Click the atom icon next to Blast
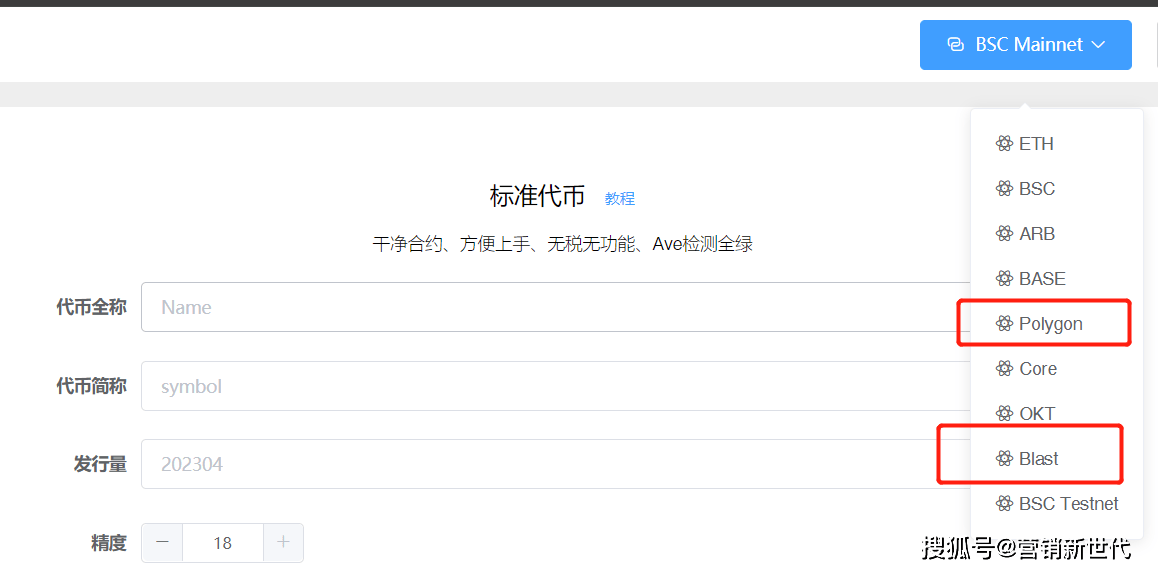Viewport: 1158px width, 573px height. (1004, 459)
